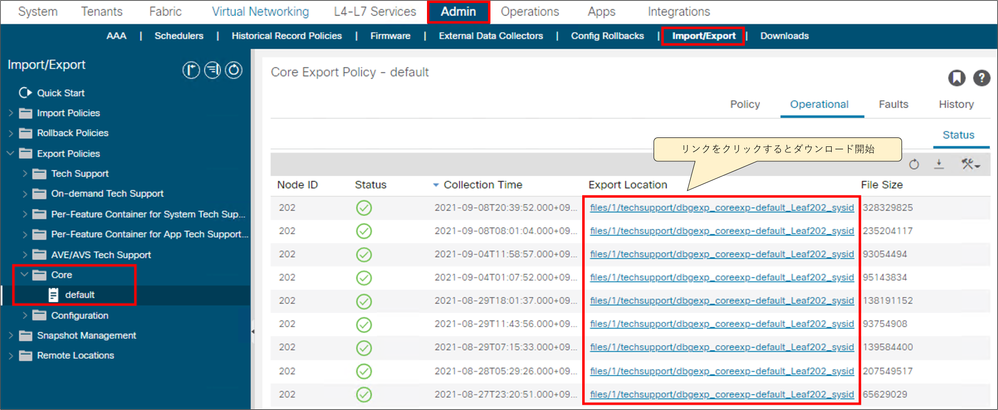Go to the AAA submenu
Screen dimensions: 998x410
(116, 36)
